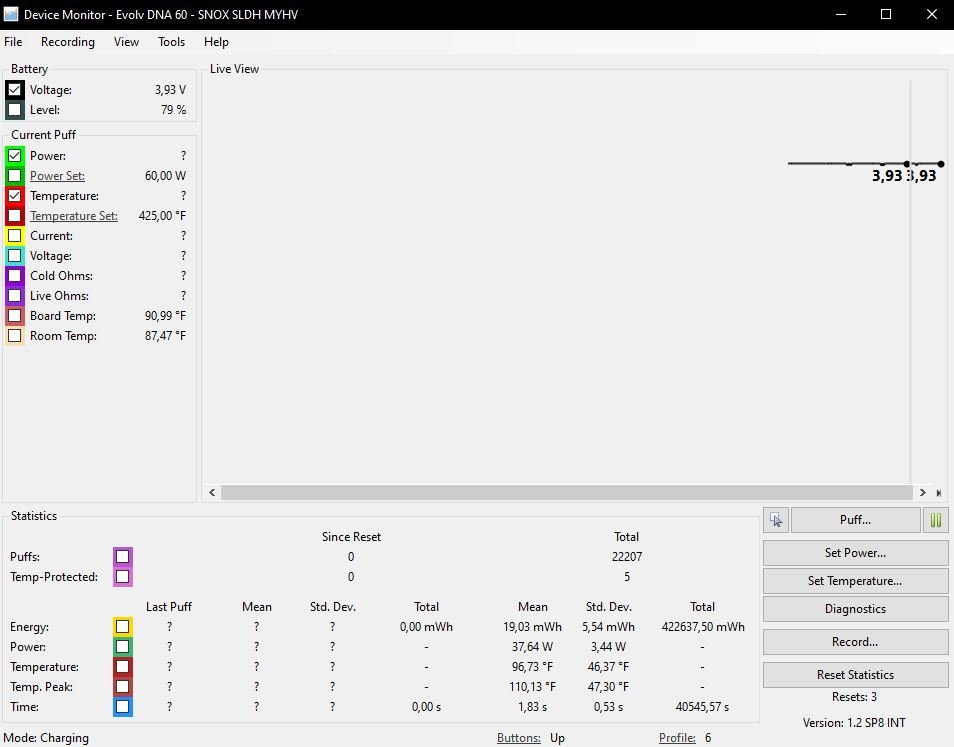This screenshot has width=954, height=747.
Task: Click the Temp. Peak mean 110,13 °F
Action: coord(532,687)
